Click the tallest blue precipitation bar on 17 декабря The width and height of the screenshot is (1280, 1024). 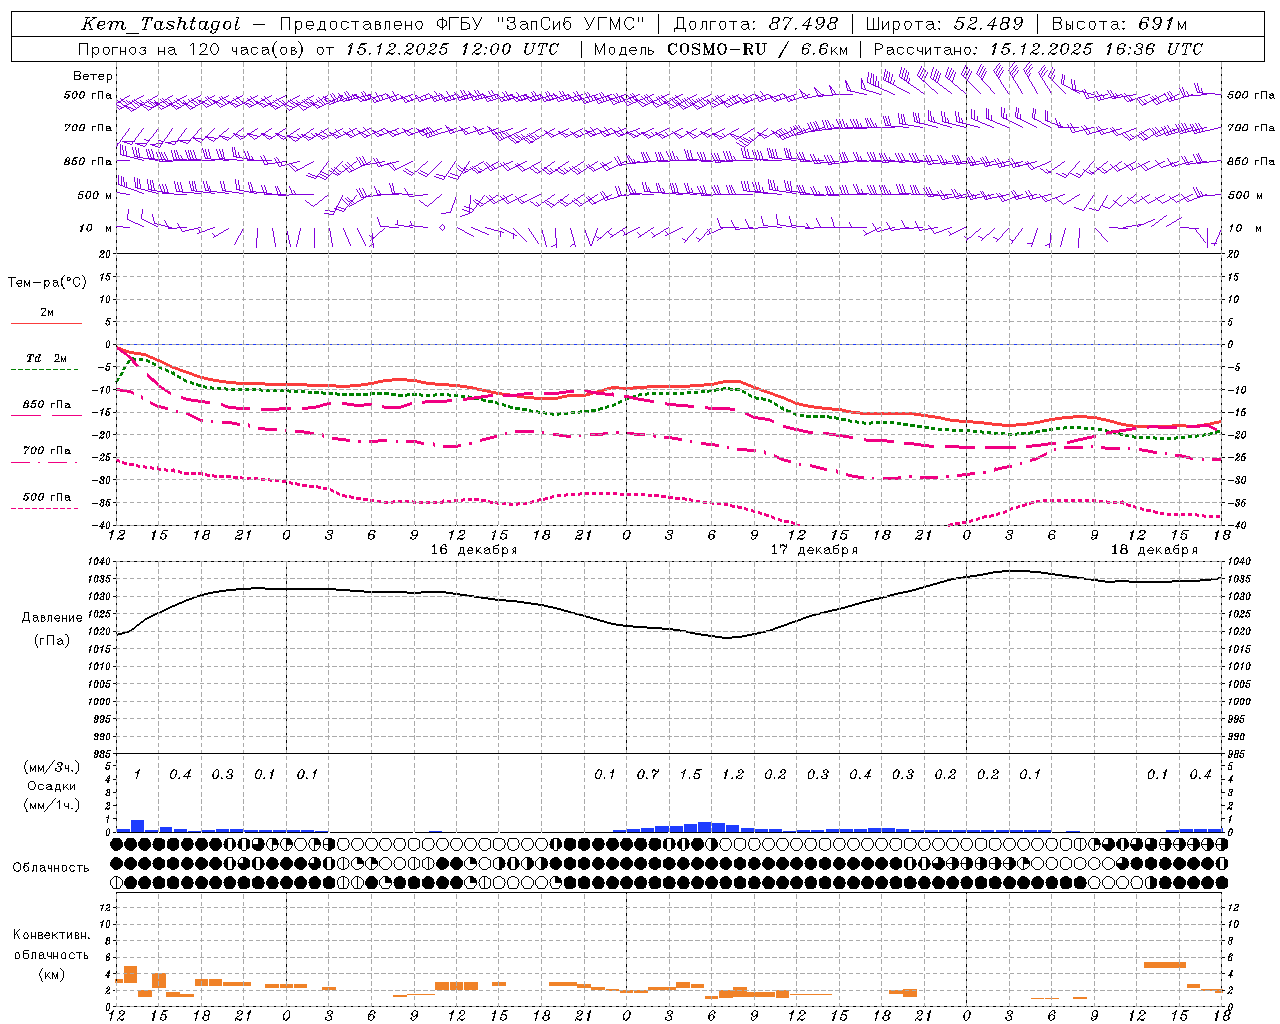705,827
